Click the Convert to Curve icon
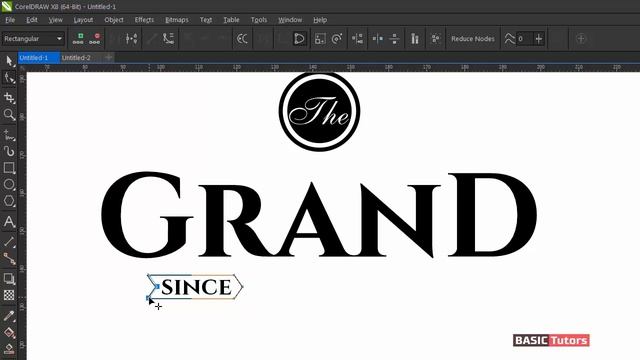Screen dimensions: 640x360 point(168,39)
